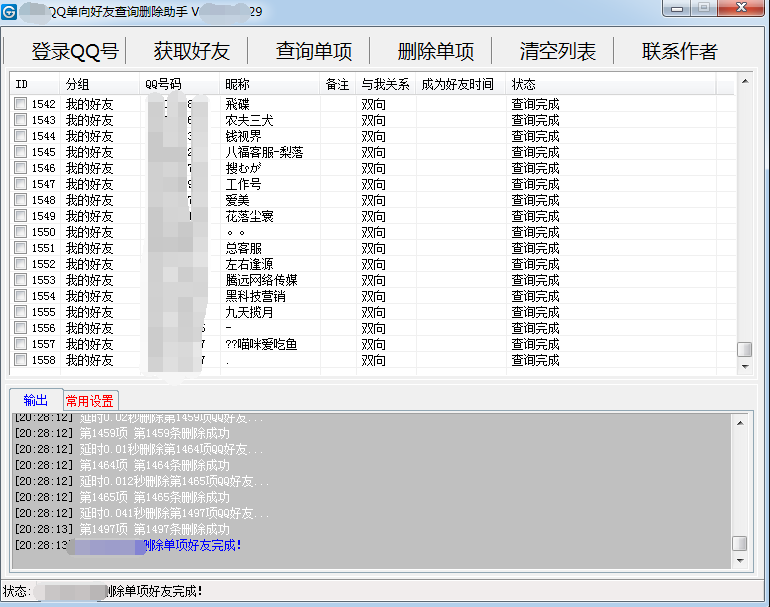Select the nickname 工作号

pos(244,184)
